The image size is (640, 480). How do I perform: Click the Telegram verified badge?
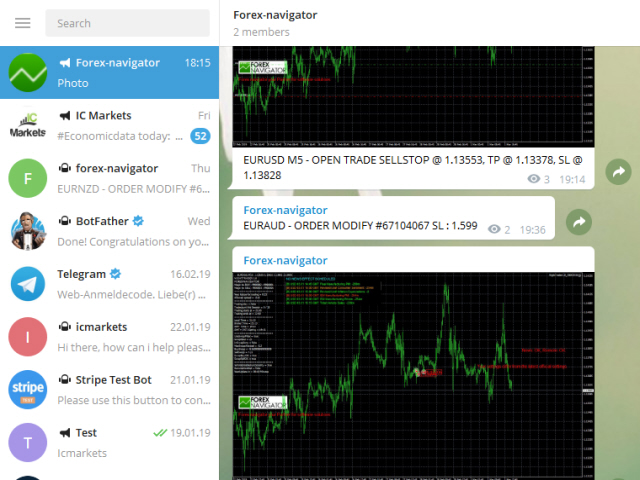pos(116,274)
